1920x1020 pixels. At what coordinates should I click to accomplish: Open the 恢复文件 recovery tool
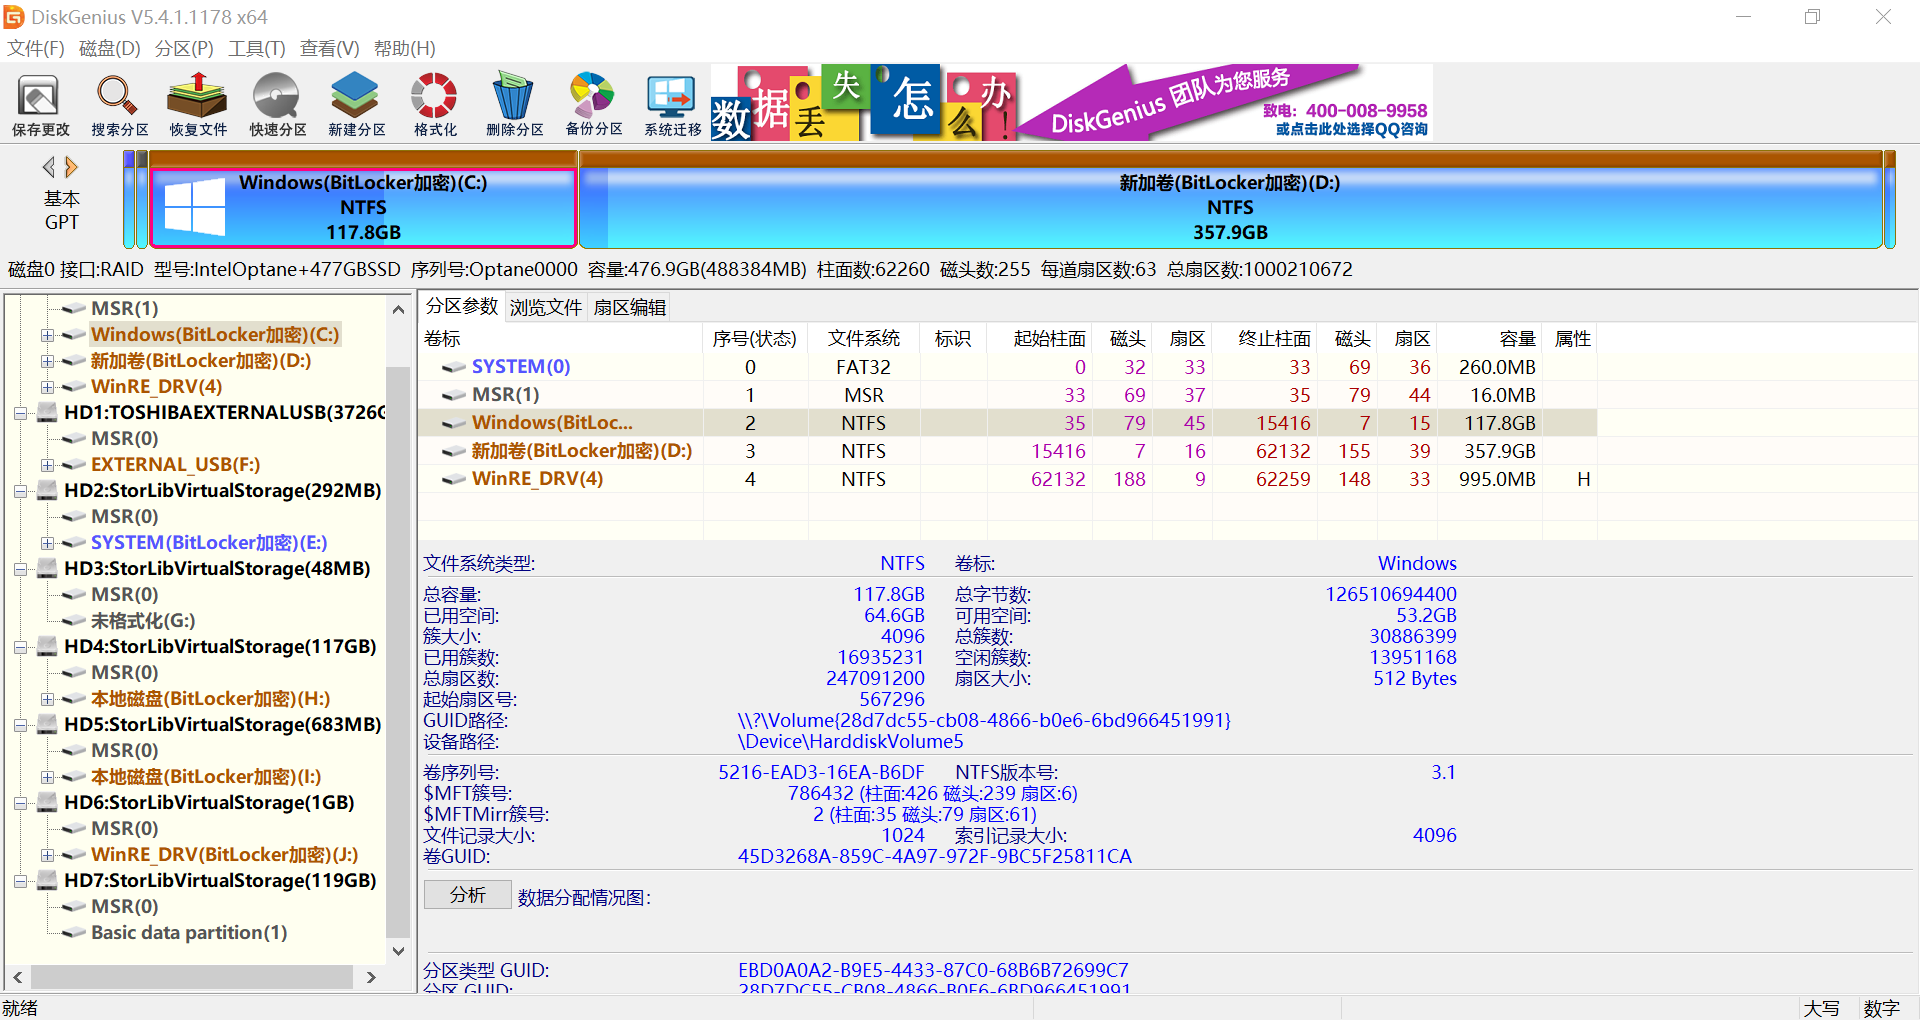[x=196, y=103]
